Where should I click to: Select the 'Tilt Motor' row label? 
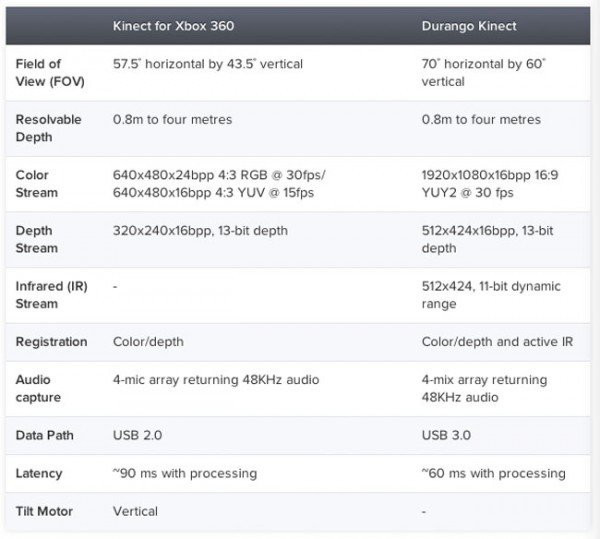click(44, 511)
